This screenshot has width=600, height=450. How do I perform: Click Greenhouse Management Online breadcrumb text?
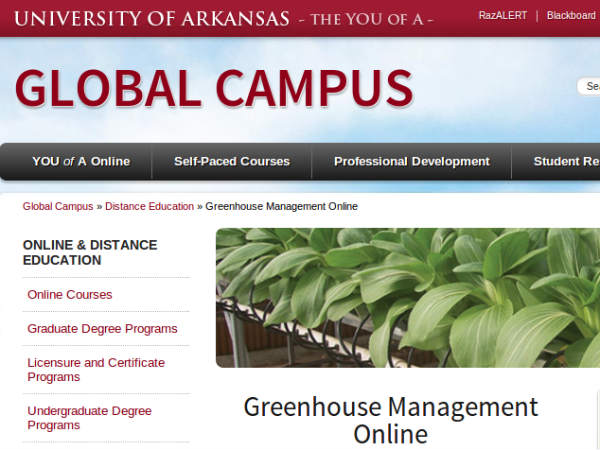click(282, 206)
